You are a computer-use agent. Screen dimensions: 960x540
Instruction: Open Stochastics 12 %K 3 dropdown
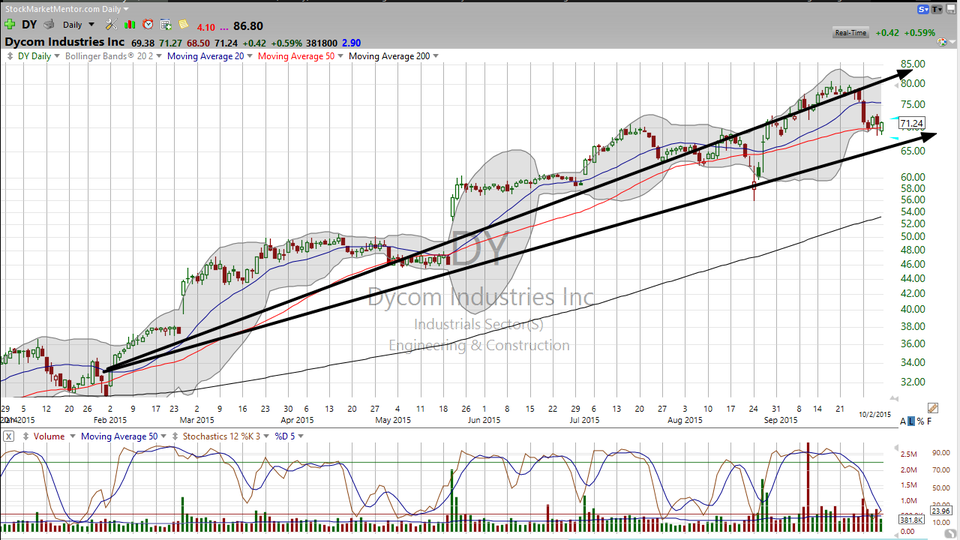[x=266, y=437]
